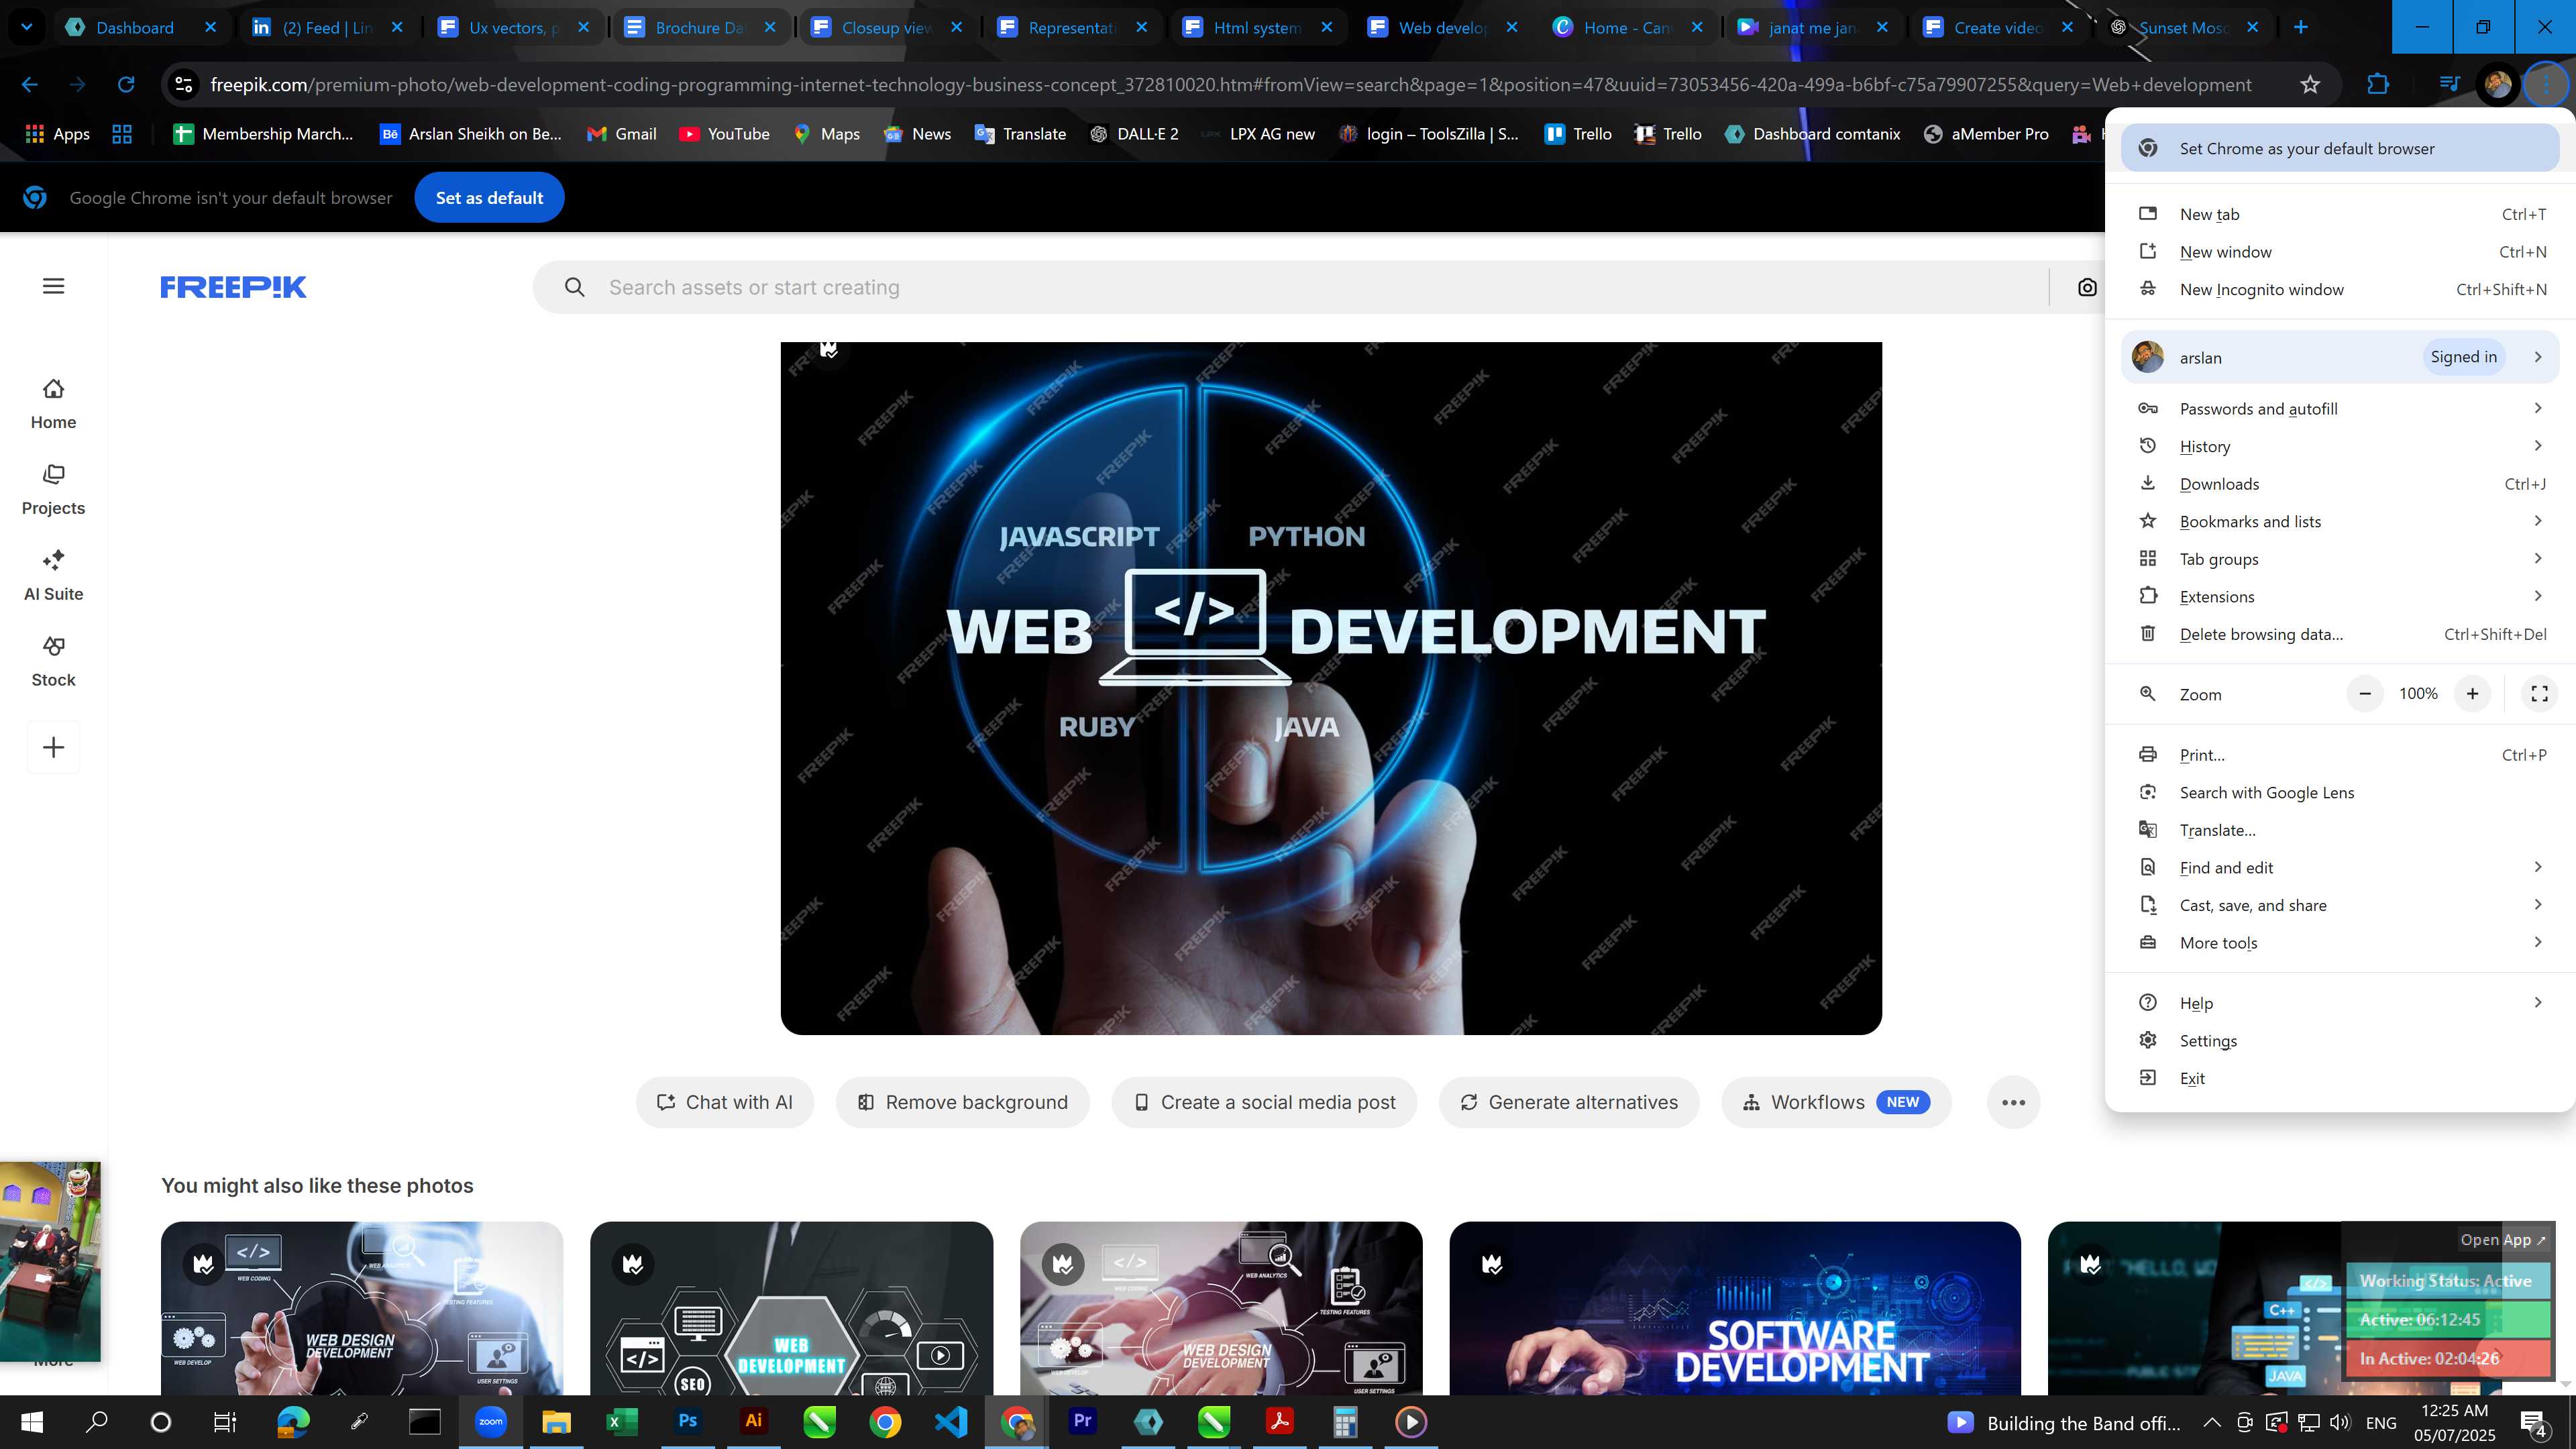Image resolution: width=2576 pixels, height=1449 pixels.
Task: Open Gmail bookmark
Action: click(622, 134)
